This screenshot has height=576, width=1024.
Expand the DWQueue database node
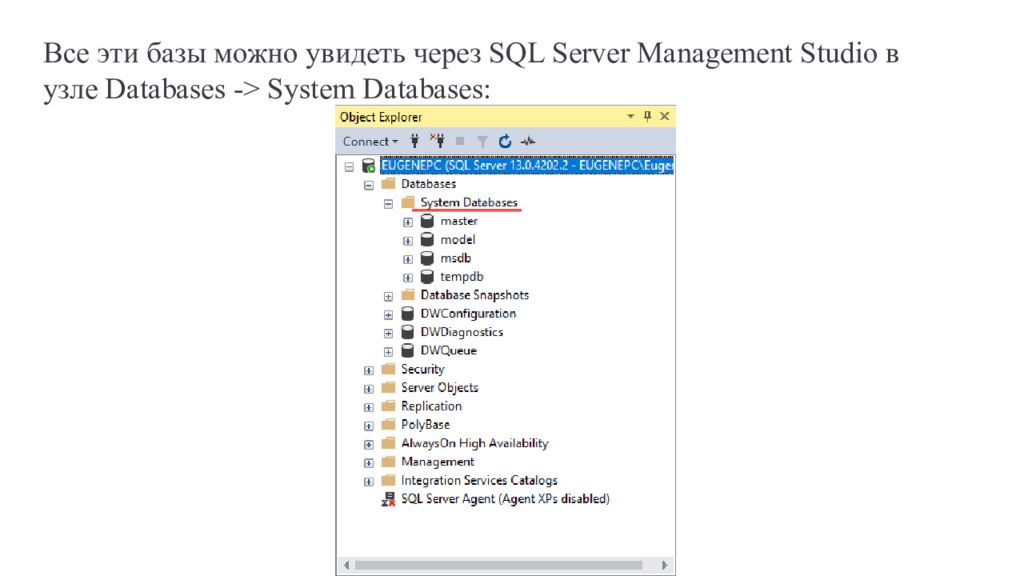click(x=389, y=351)
